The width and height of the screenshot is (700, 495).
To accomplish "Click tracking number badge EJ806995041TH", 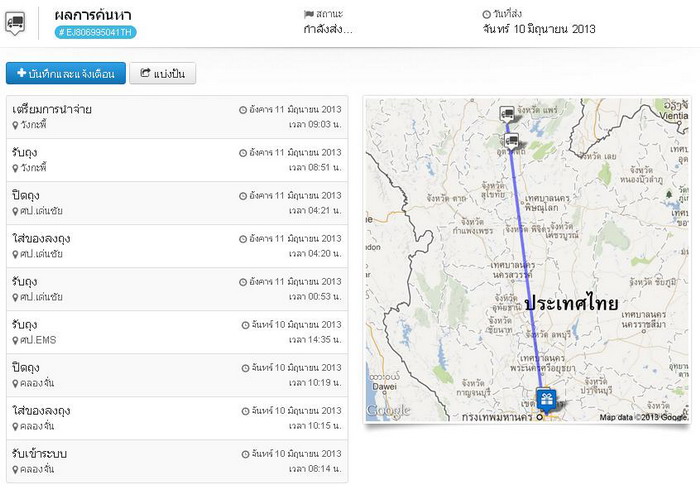I will tap(95, 32).
